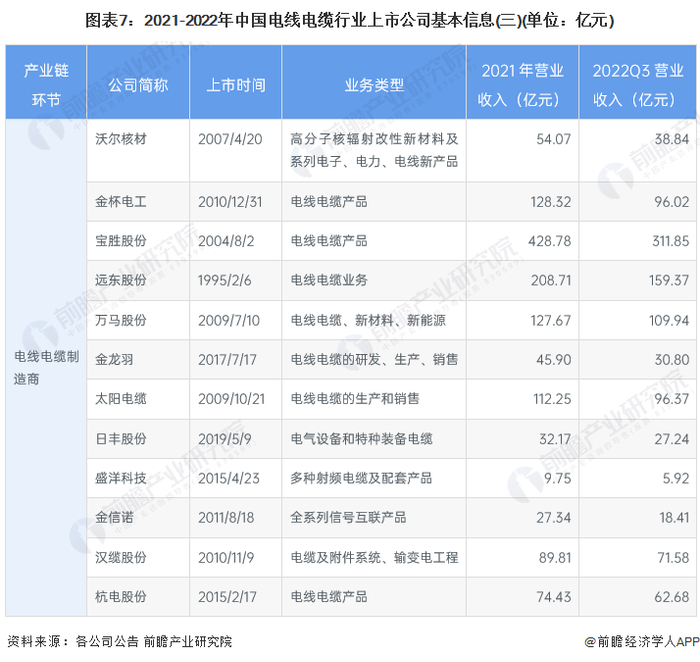This screenshot has height=662, width=700.
Task: Click 2021 revenue value 9.75
Action: [558, 478]
